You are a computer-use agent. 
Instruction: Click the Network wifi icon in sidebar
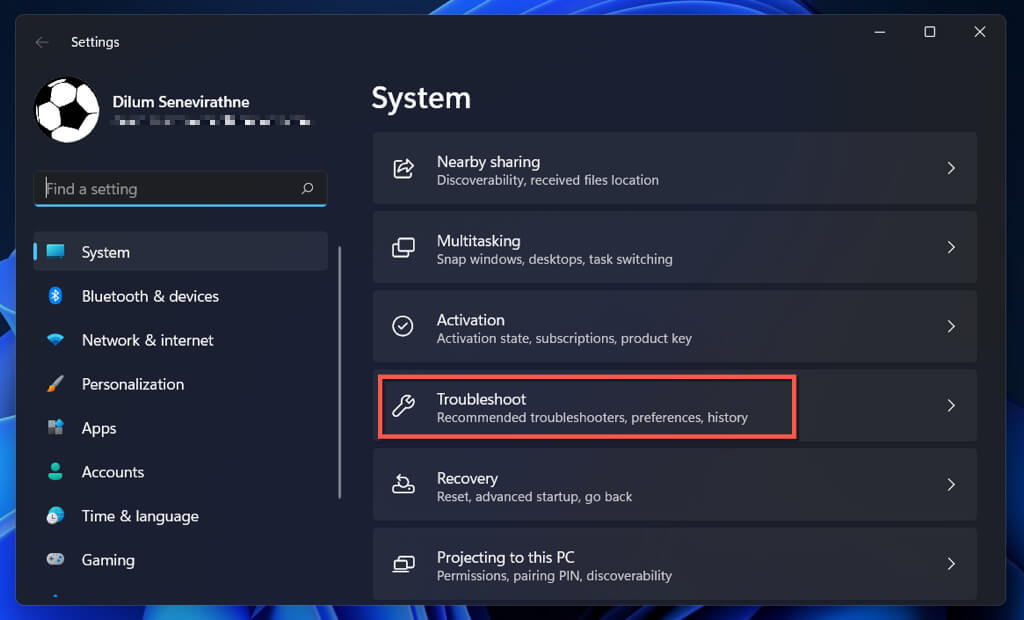[56, 340]
